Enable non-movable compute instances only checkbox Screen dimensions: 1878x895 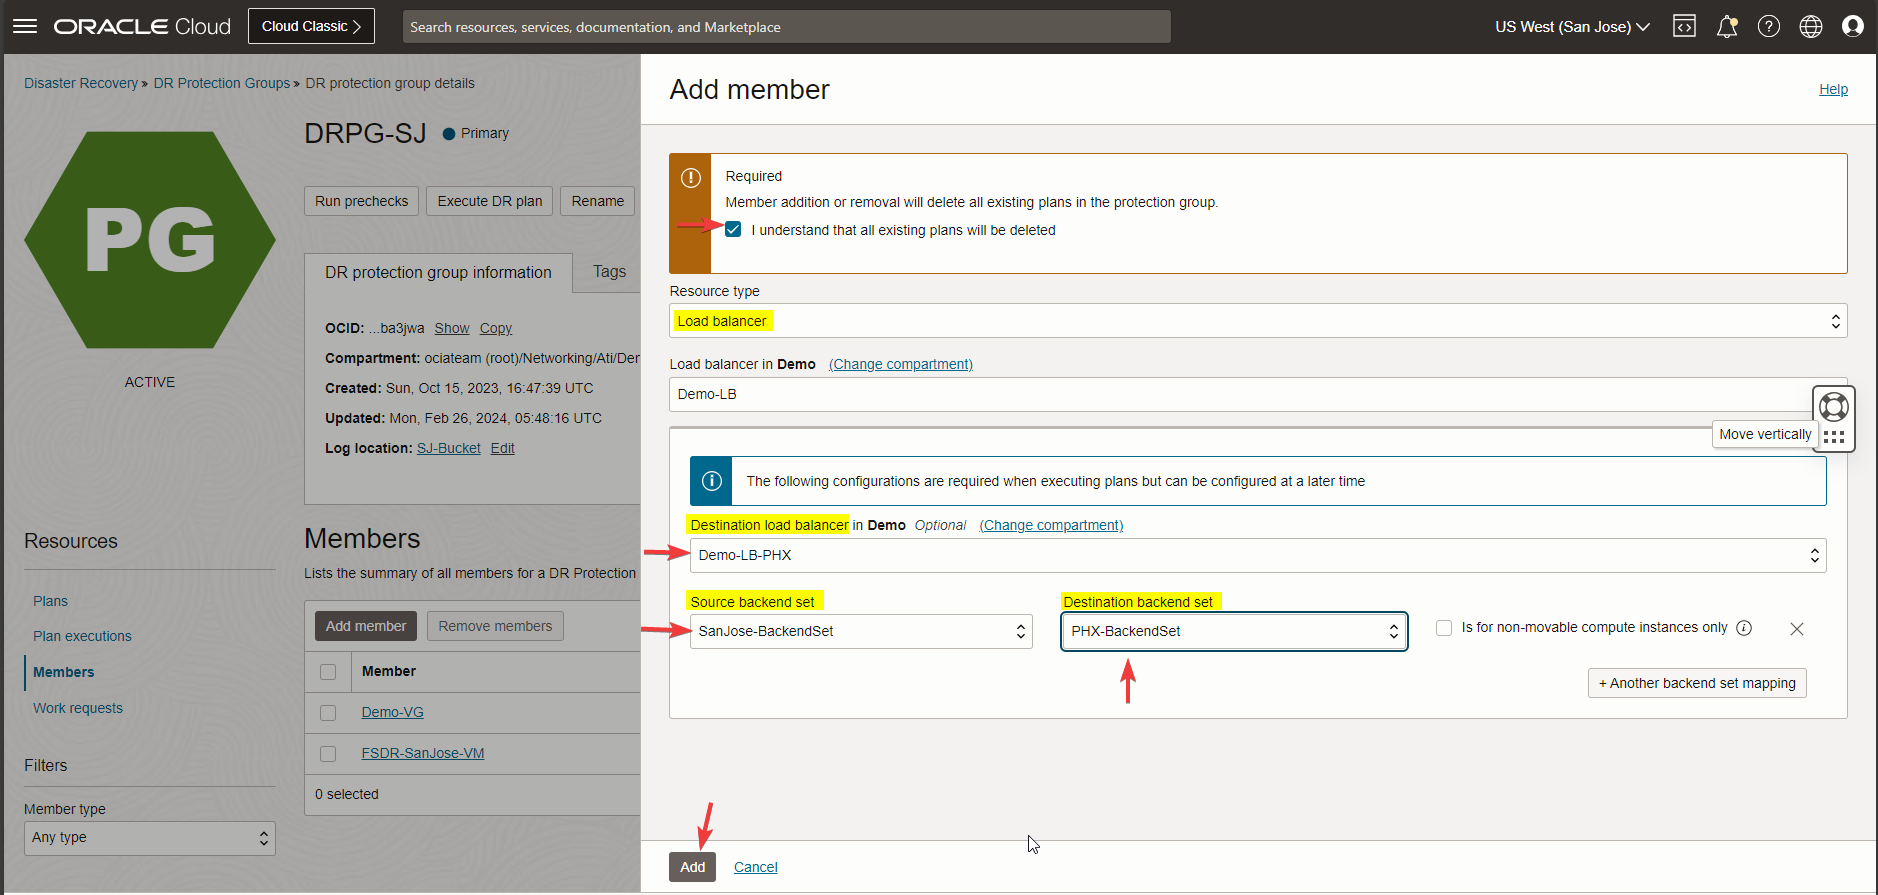(1444, 628)
